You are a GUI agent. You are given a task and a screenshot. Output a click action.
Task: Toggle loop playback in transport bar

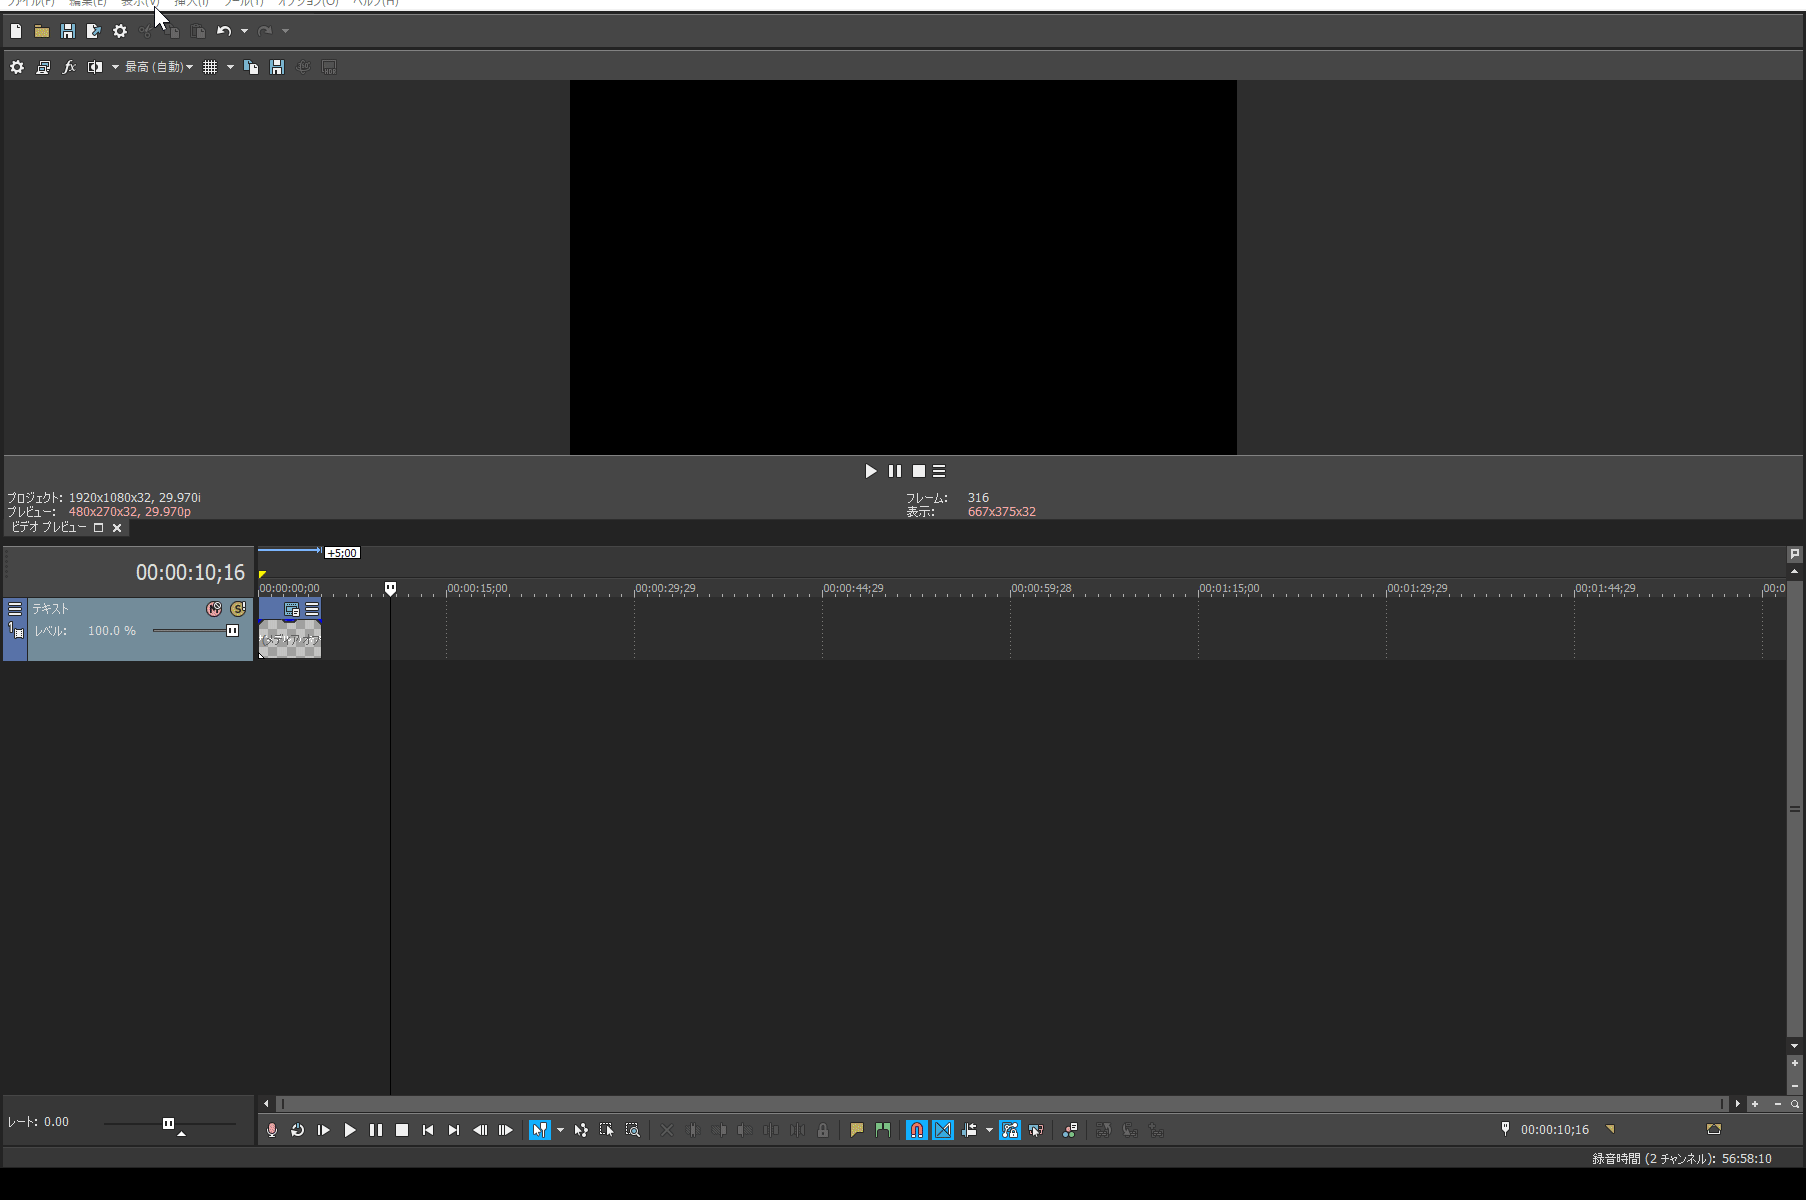coord(298,1130)
